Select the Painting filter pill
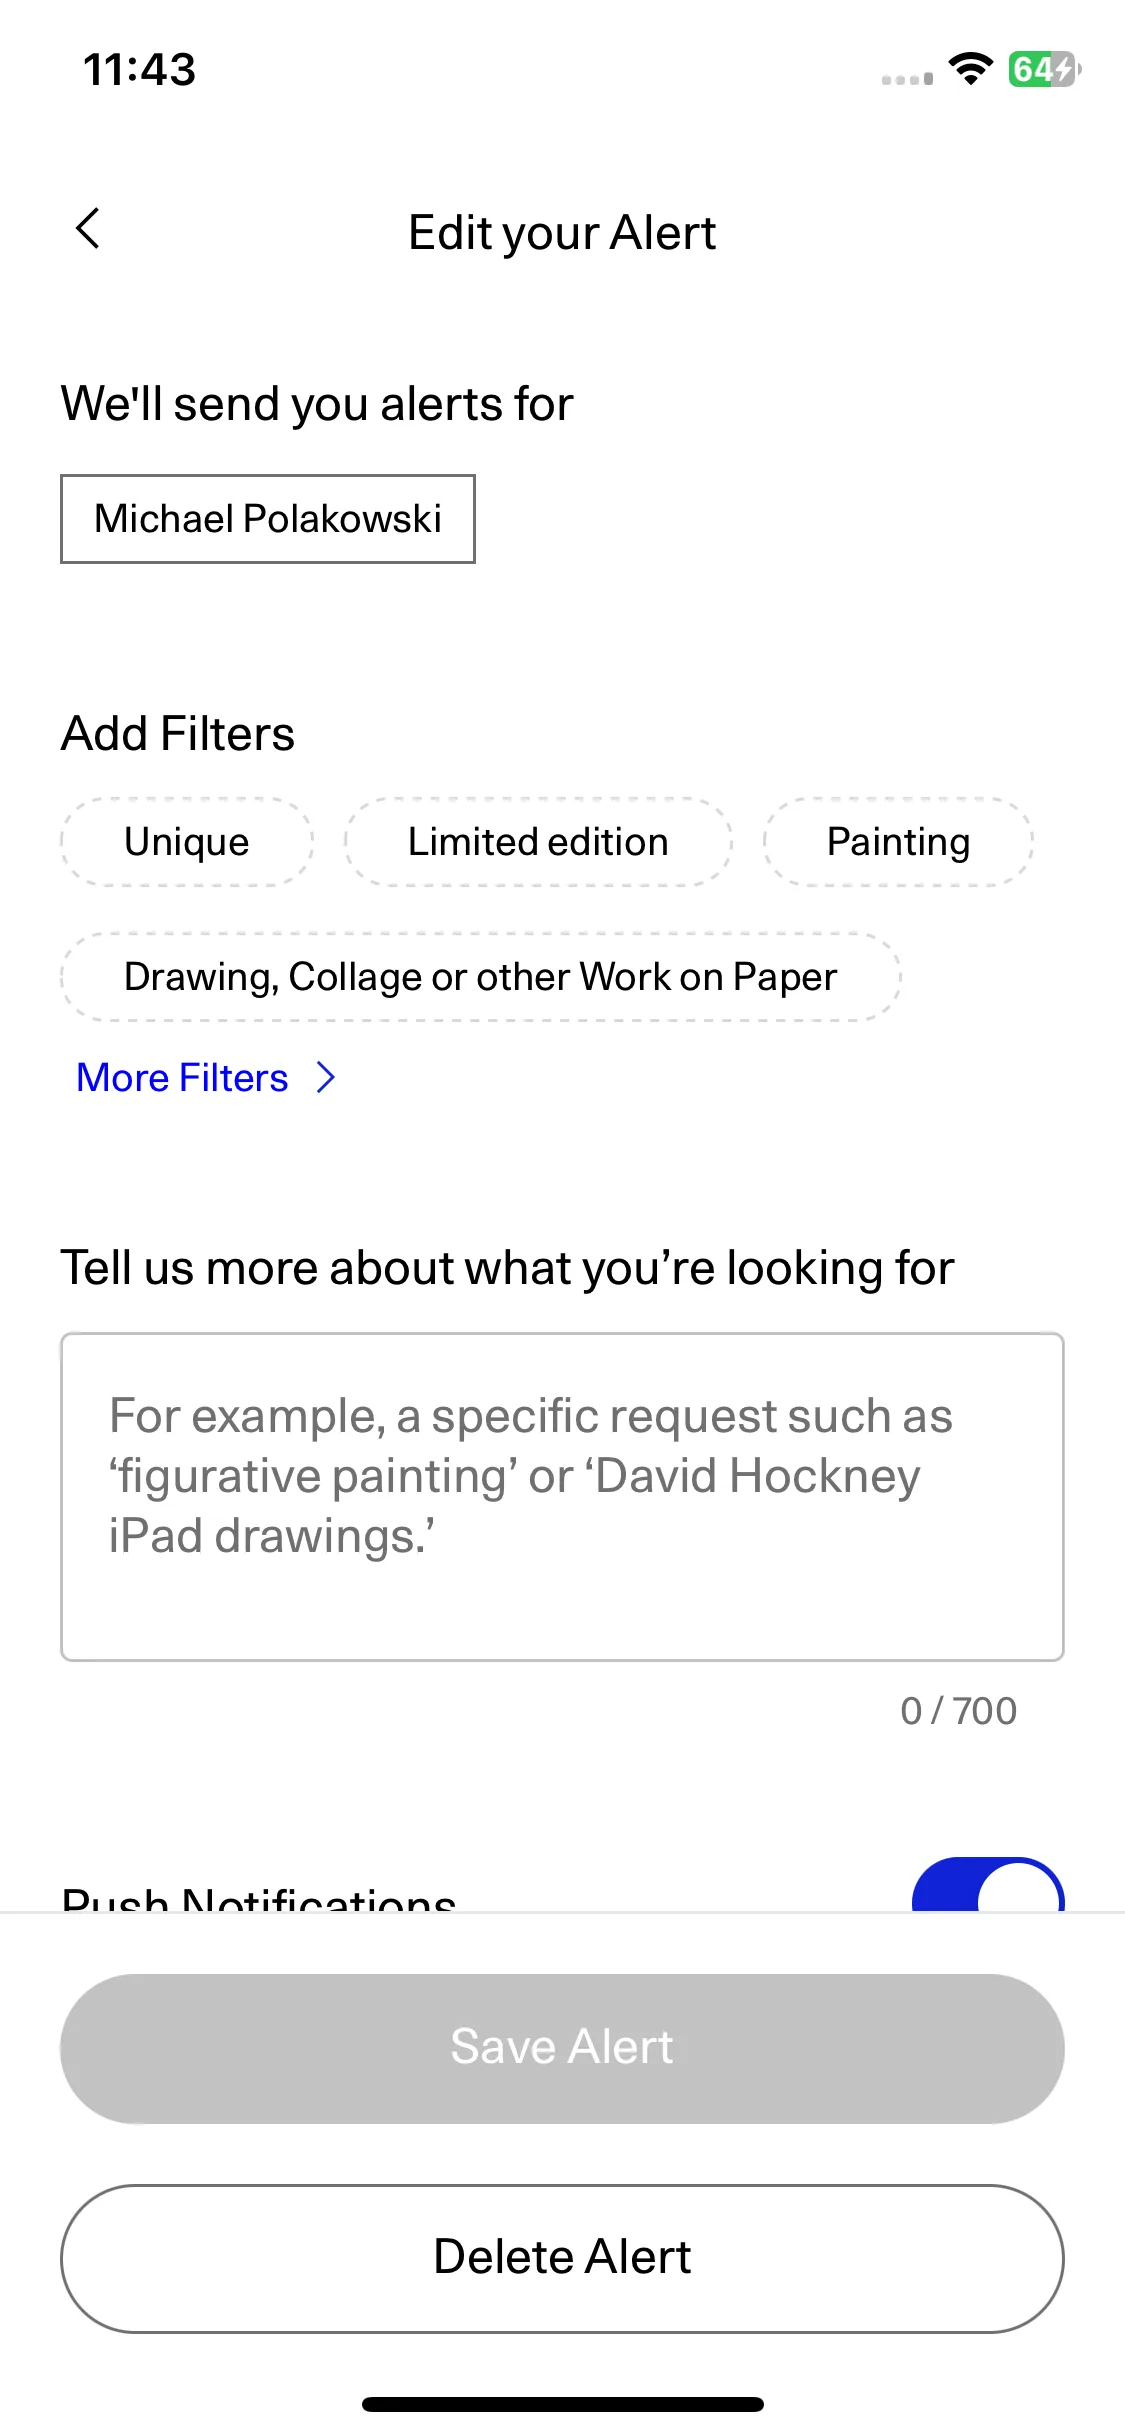 [x=898, y=842]
